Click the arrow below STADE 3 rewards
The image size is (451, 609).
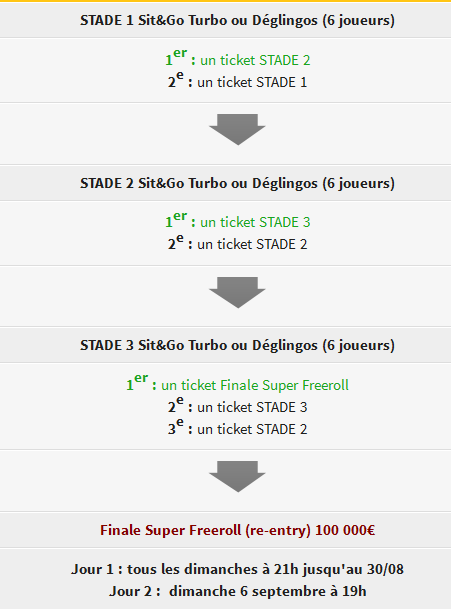tap(237, 477)
